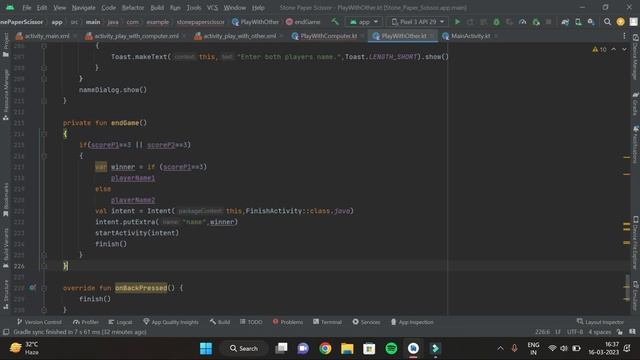This screenshot has width=640, height=360.
Task: Toggle the Build Variants side panel
Action: click(6, 248)
